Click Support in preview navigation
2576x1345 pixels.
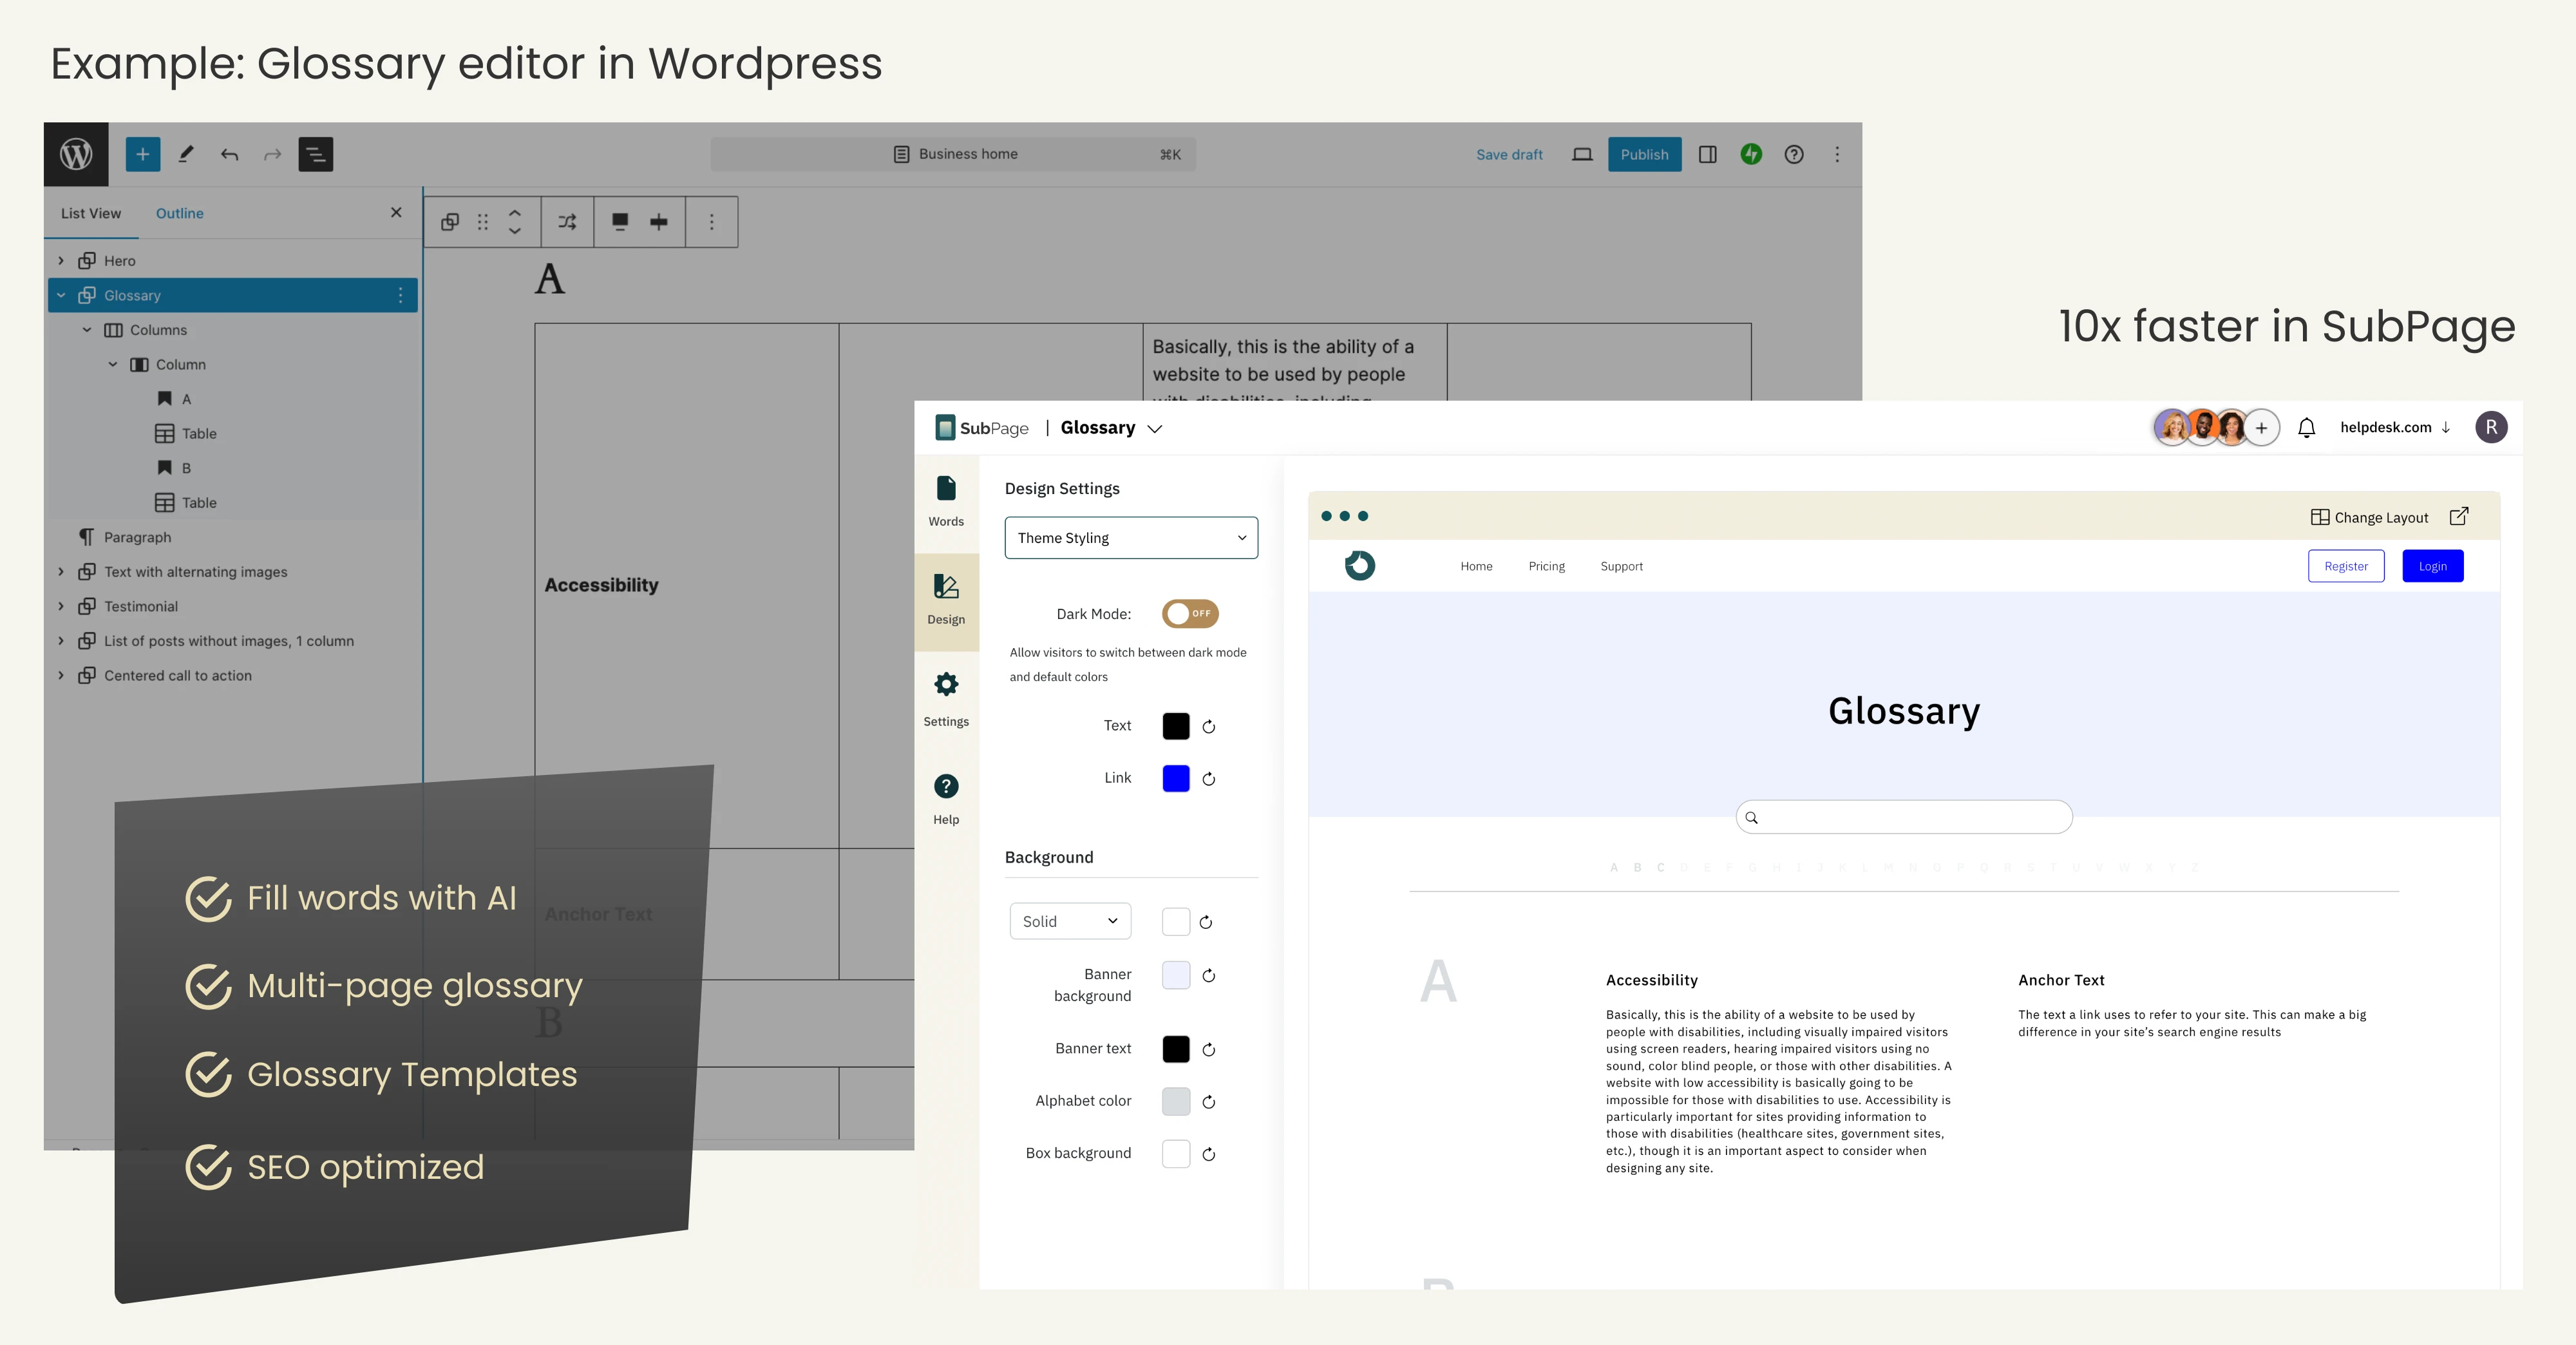[x=1621, y=566]
